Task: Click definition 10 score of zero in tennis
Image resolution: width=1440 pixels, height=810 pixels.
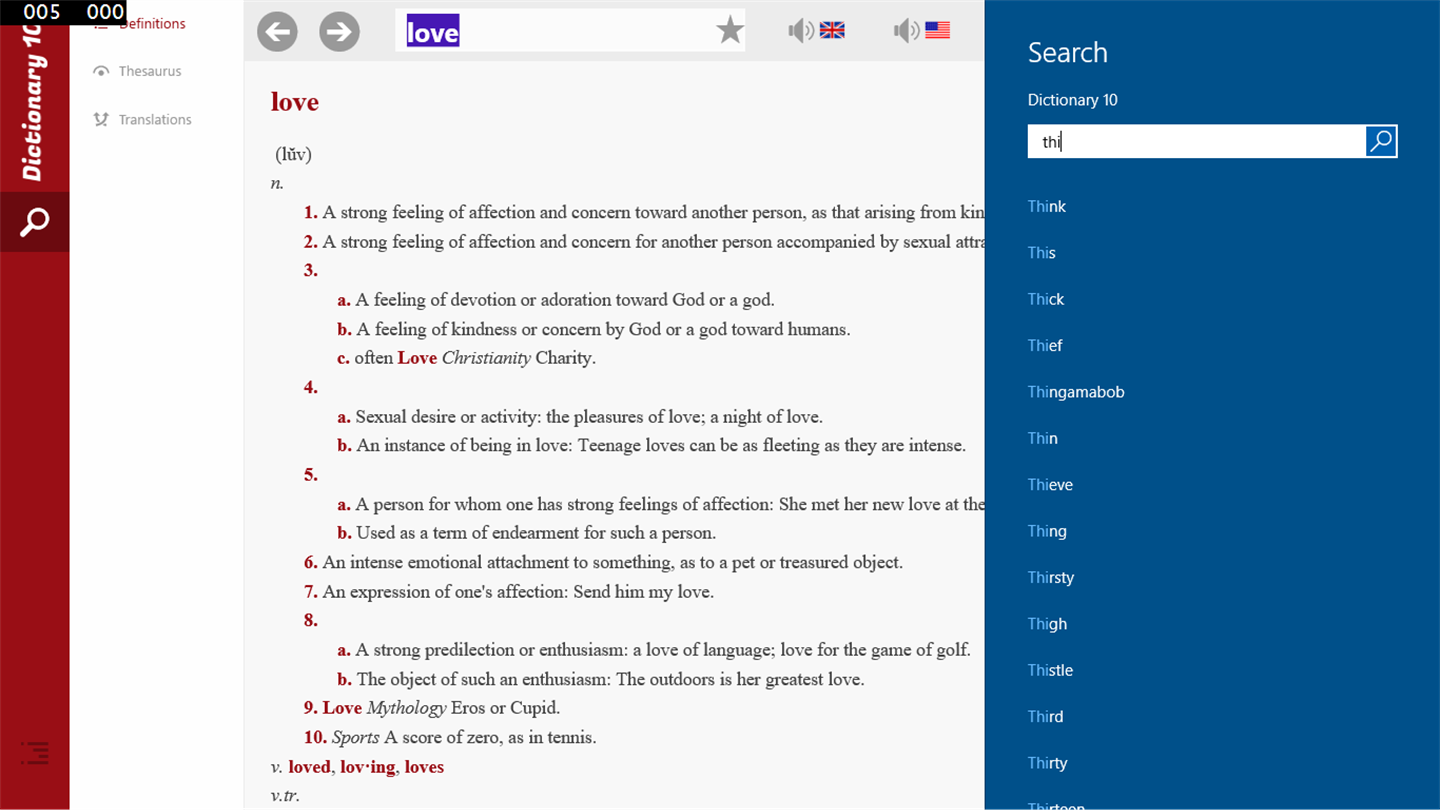Action: click(450, 738)
